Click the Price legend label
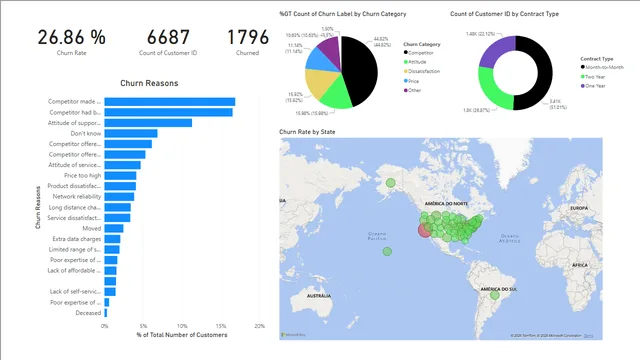Screen dimensions: 640x360 tap(413, 81)
